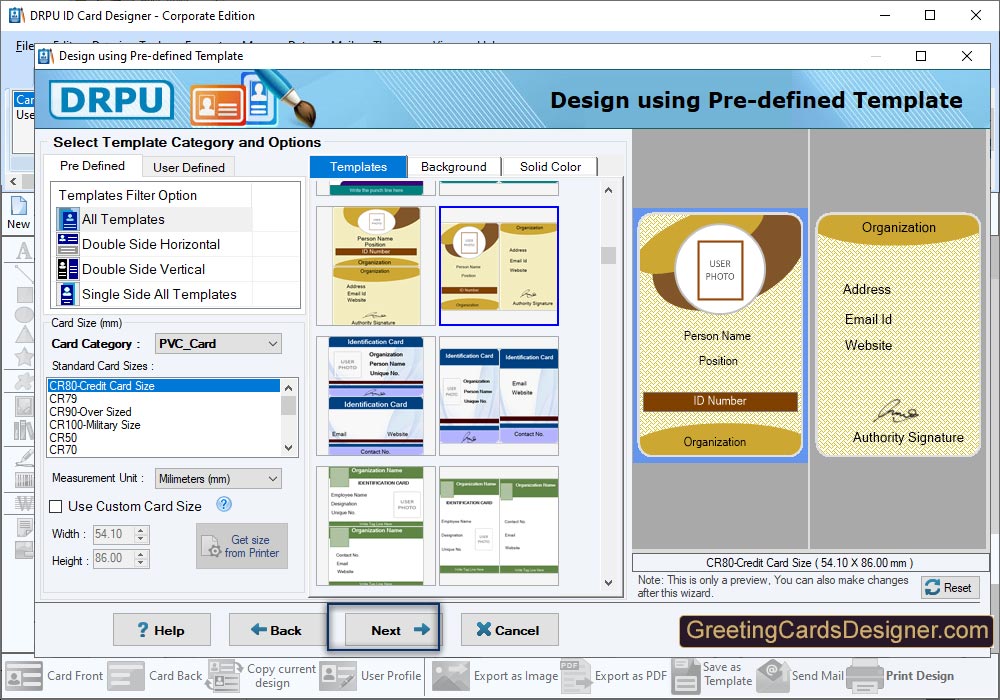The width and height of the screenshot is (1000, 700).
Task: Select CR80-Credit Card Size in list
Action: pos(163,386)
